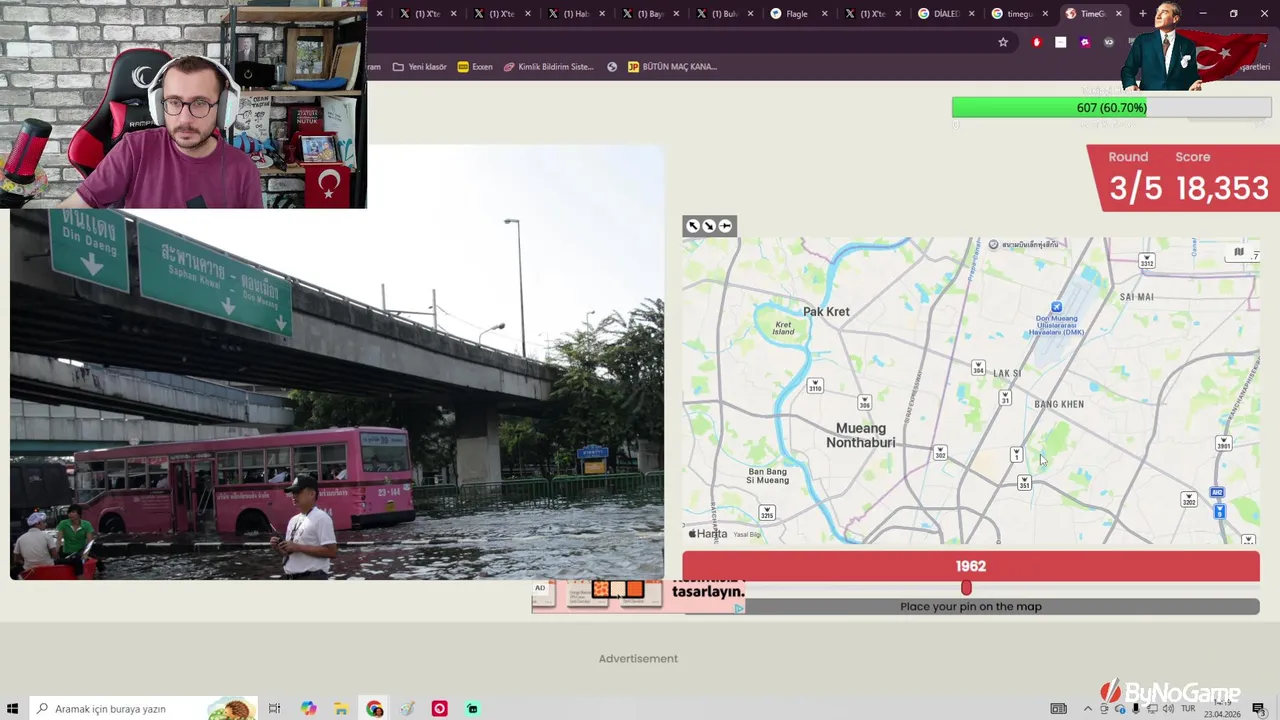Switch to the (1) Bay X browser tab

(x=649, y=14)
